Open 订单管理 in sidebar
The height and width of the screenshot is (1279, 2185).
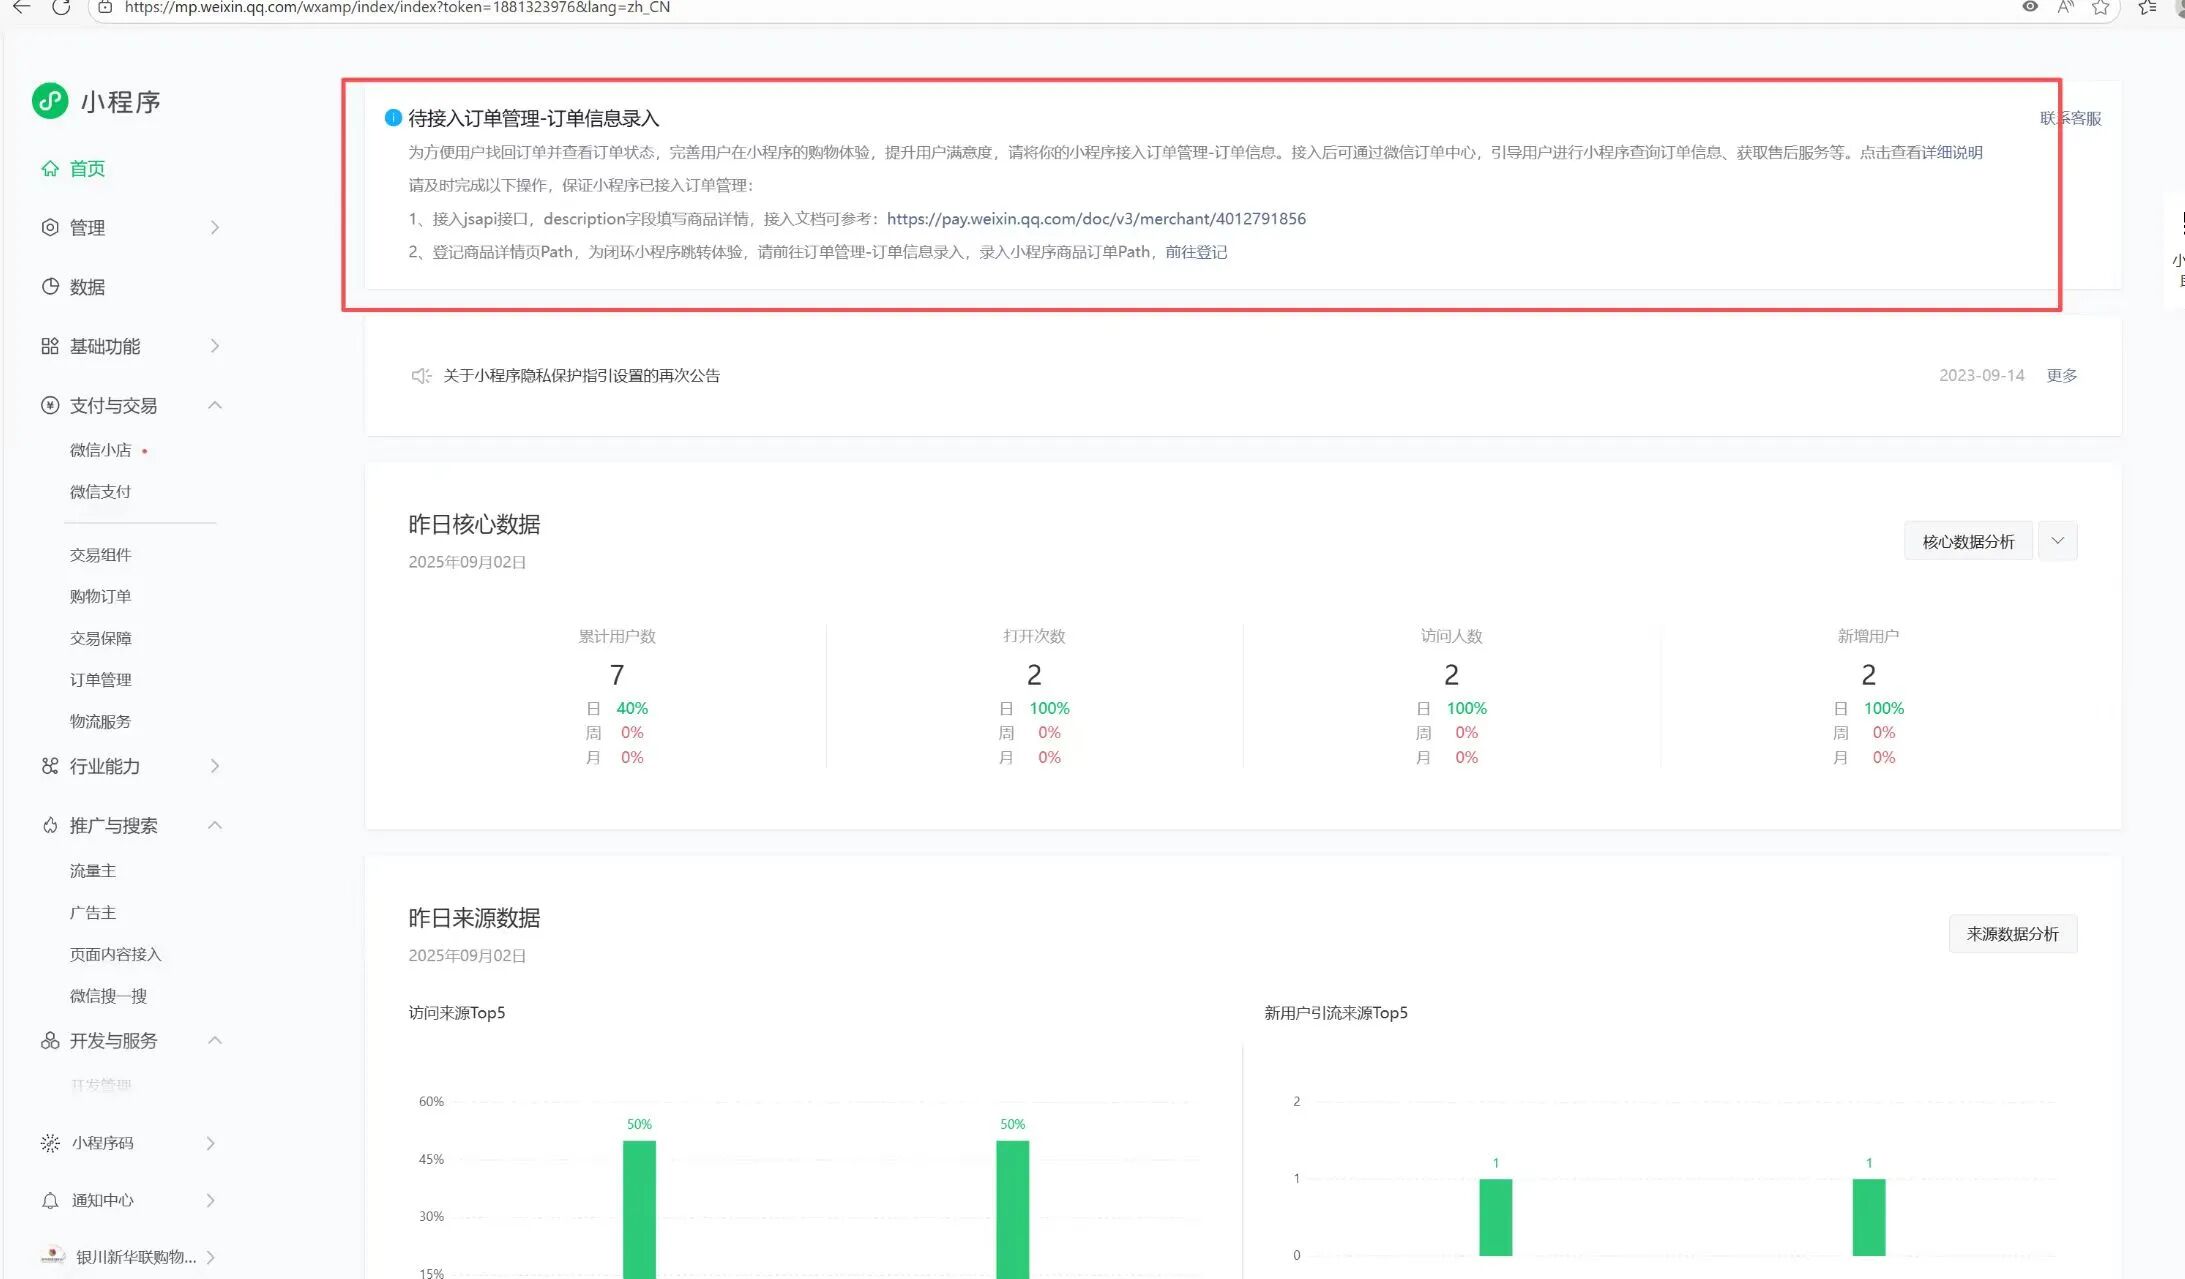(x=100, y=680)
